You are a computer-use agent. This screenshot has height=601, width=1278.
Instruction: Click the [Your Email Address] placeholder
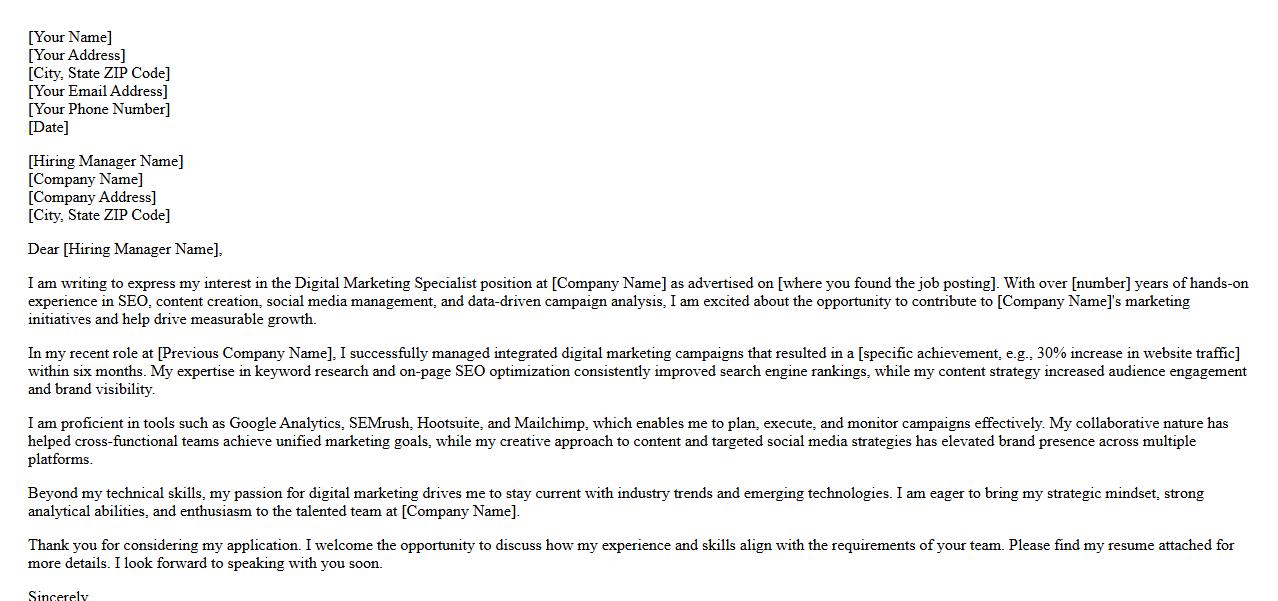98,91
